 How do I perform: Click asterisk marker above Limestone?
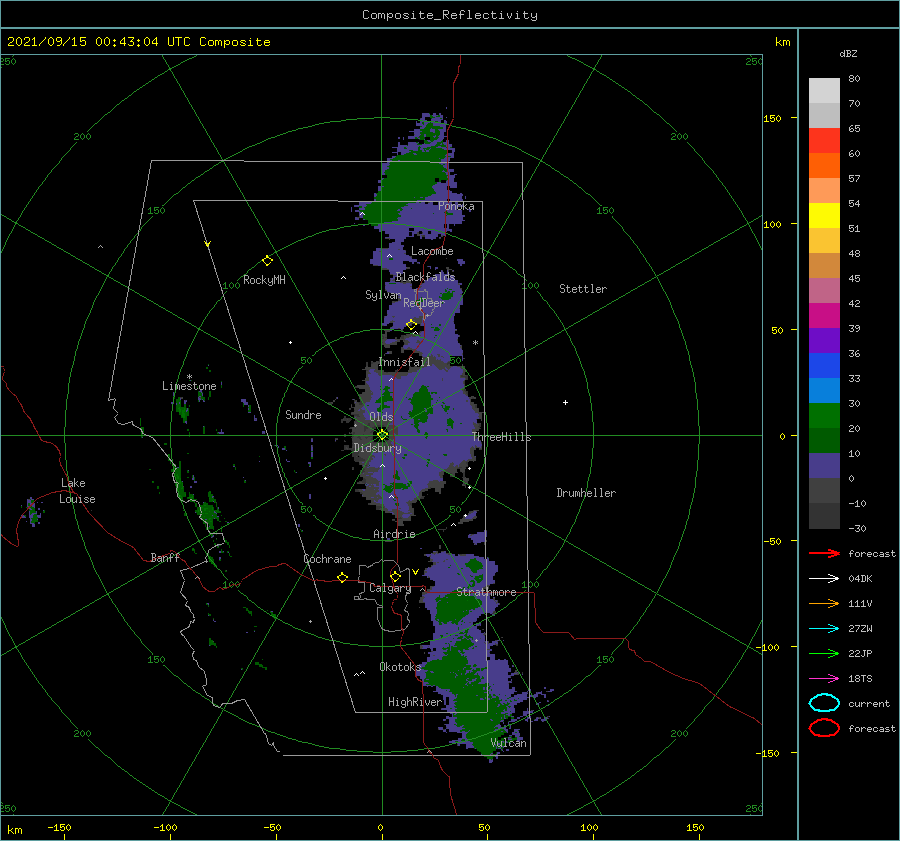pos(189,377)
